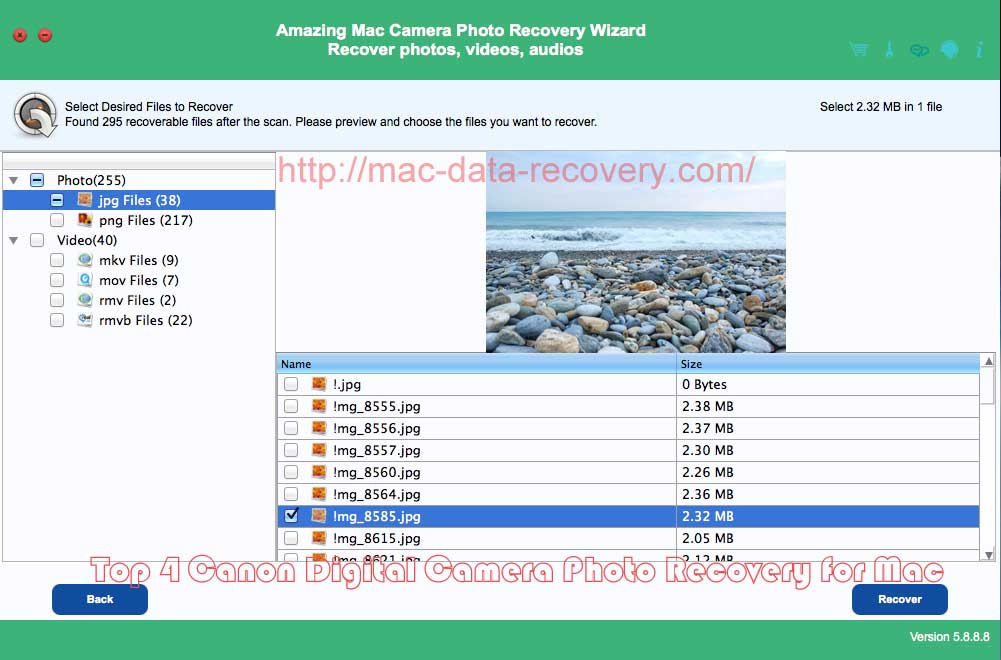
Task: Open the chat bubbles feedback icon
Action: [918, 50]
